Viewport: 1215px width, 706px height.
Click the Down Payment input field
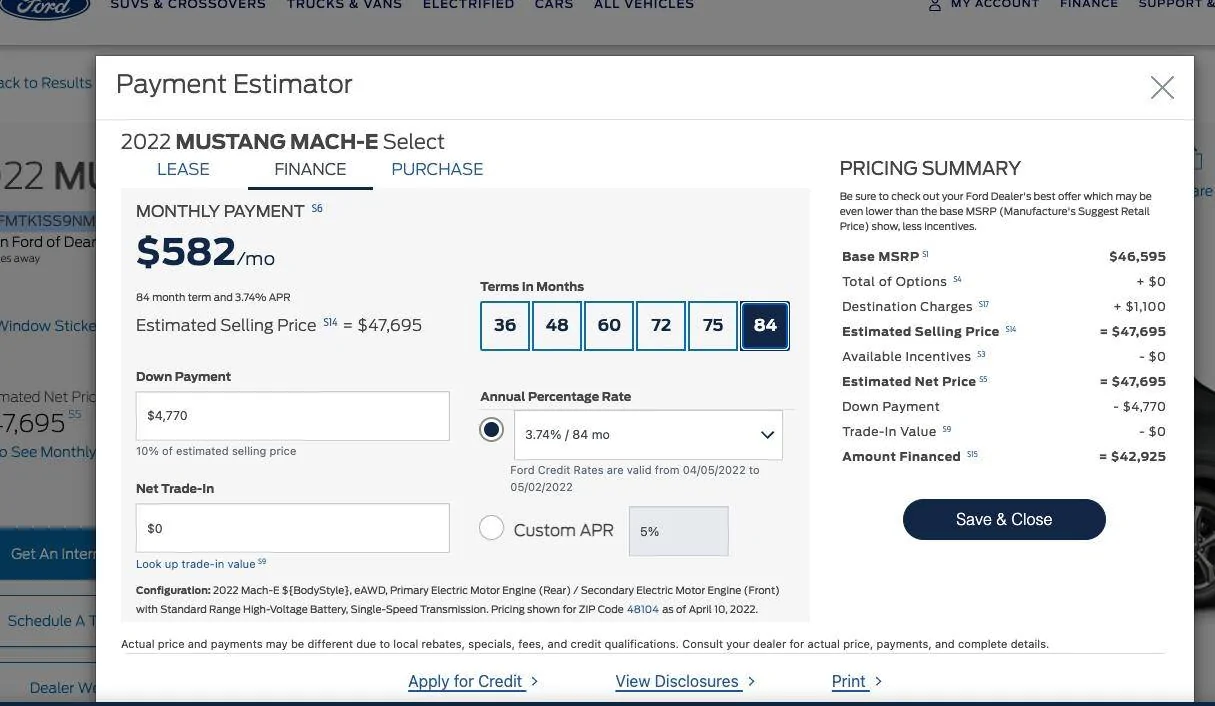(x=293, y=415)
